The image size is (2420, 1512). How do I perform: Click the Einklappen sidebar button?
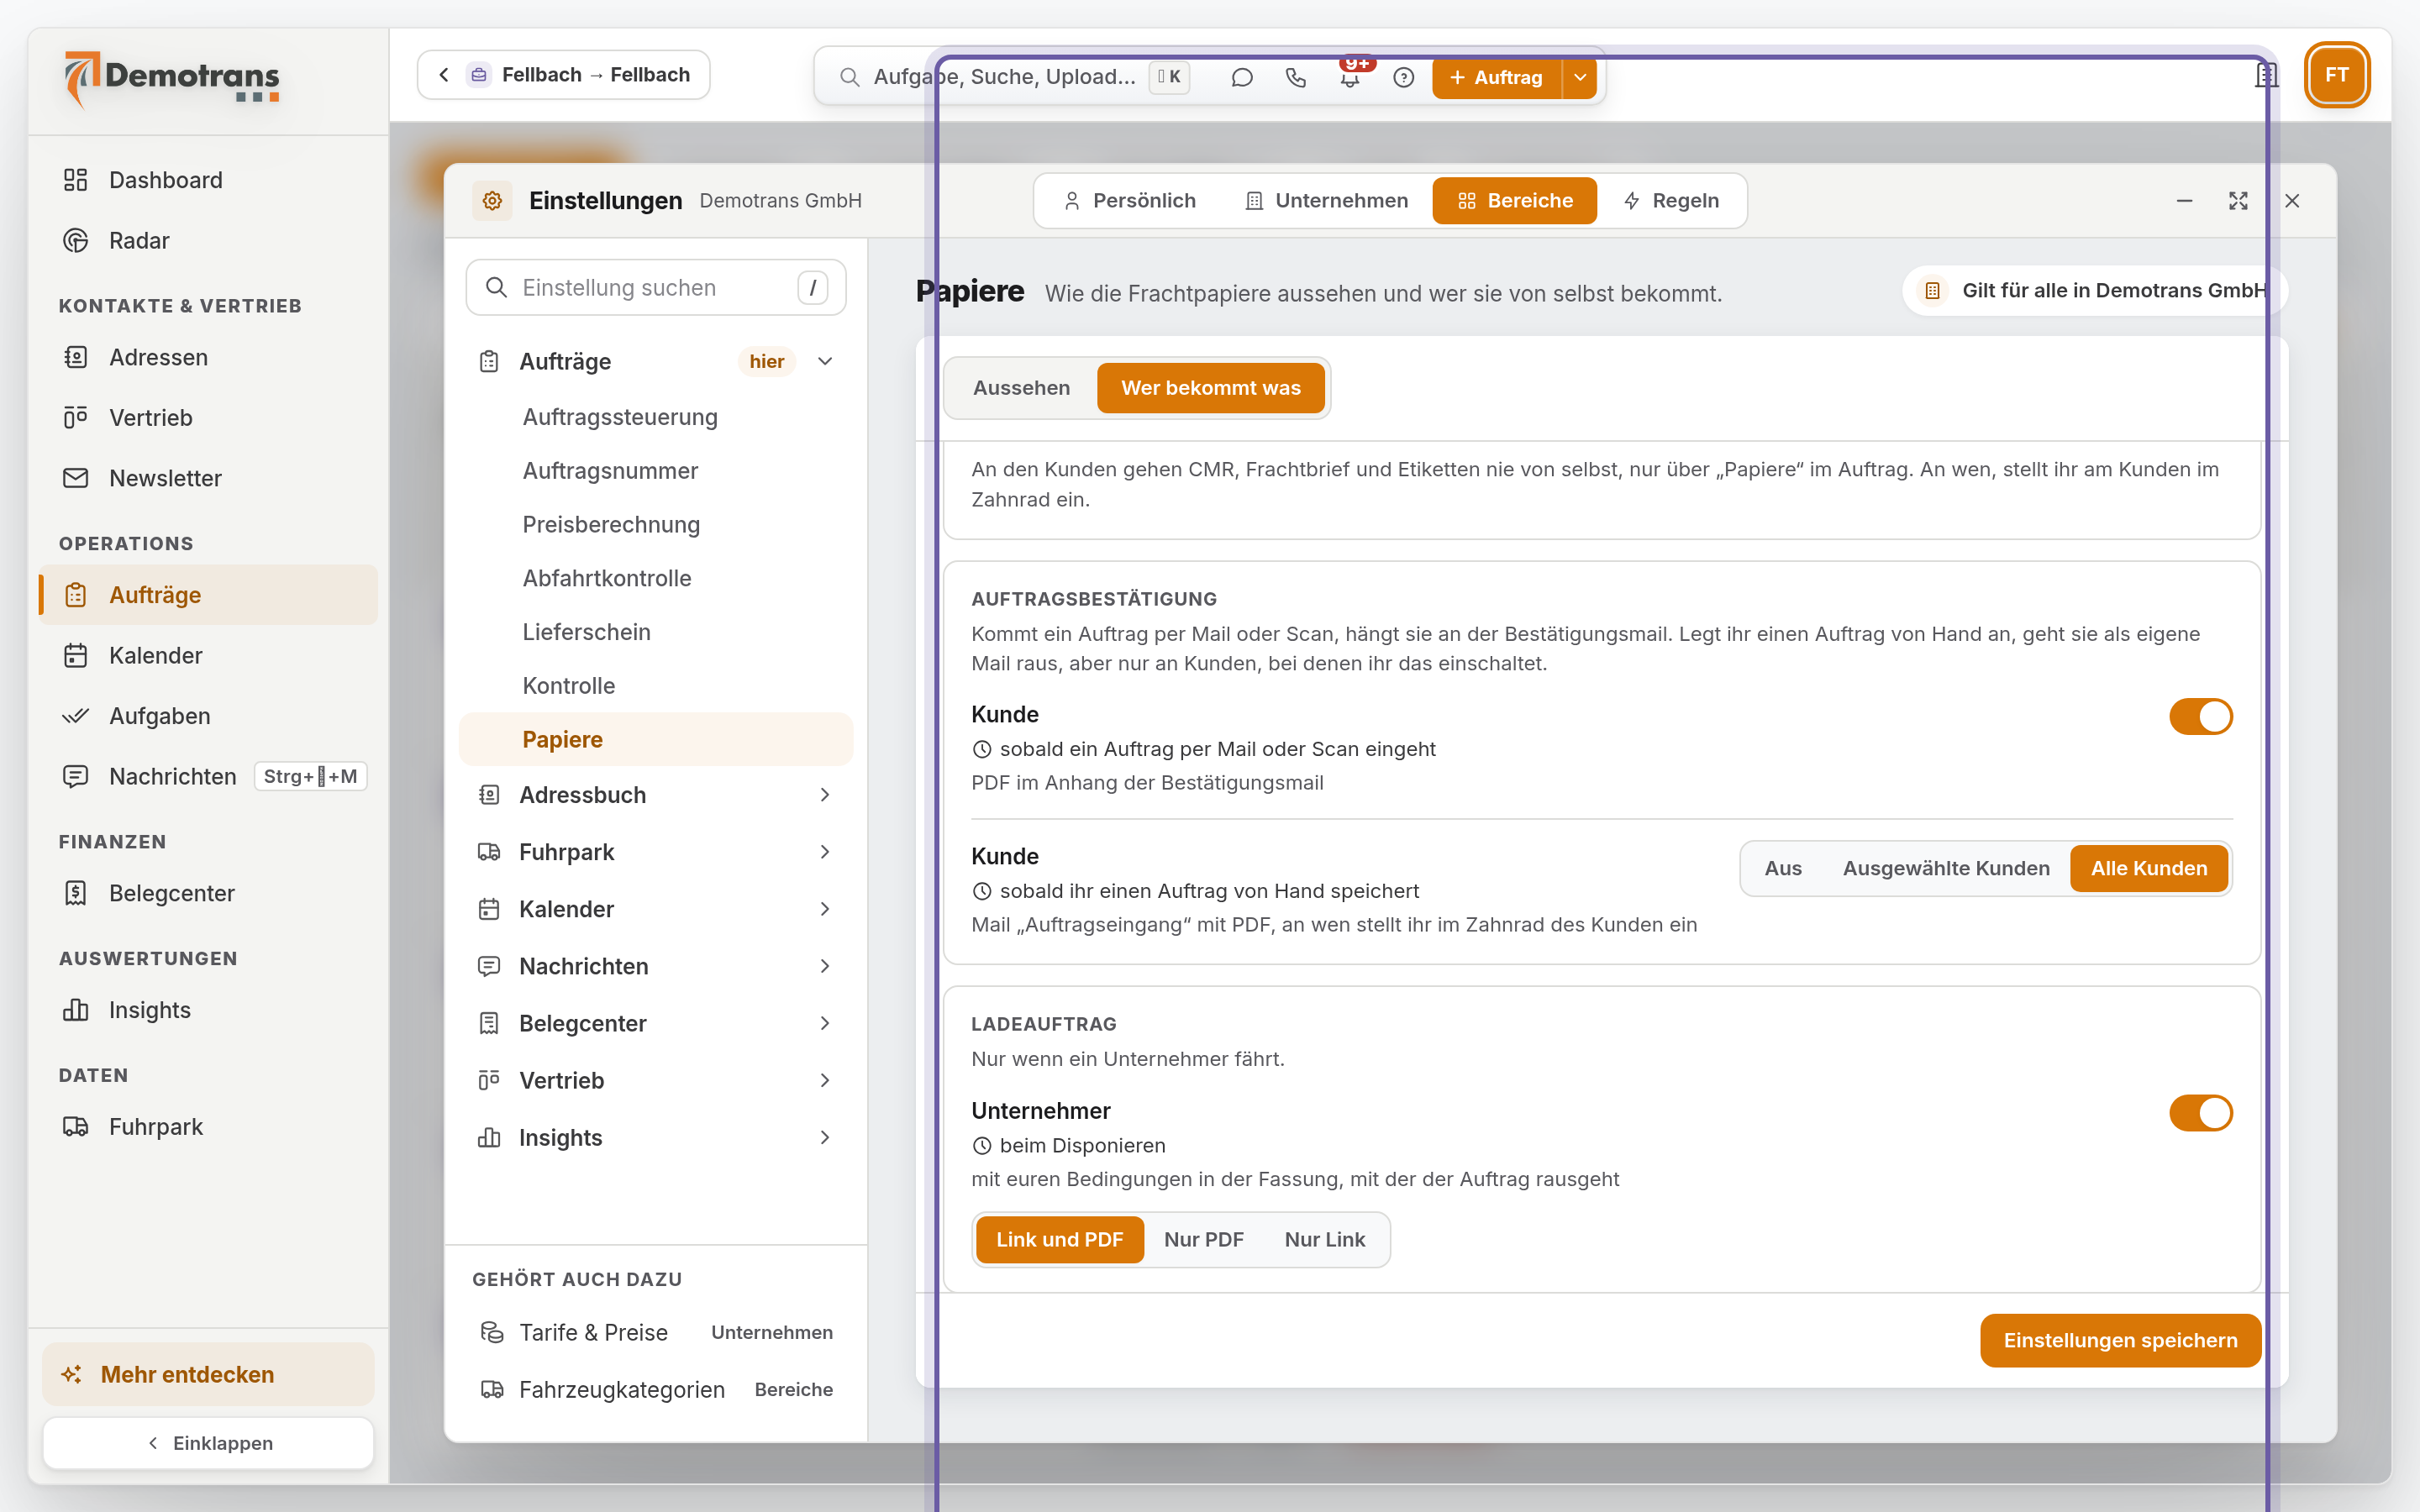click(x=209, y=1442)
